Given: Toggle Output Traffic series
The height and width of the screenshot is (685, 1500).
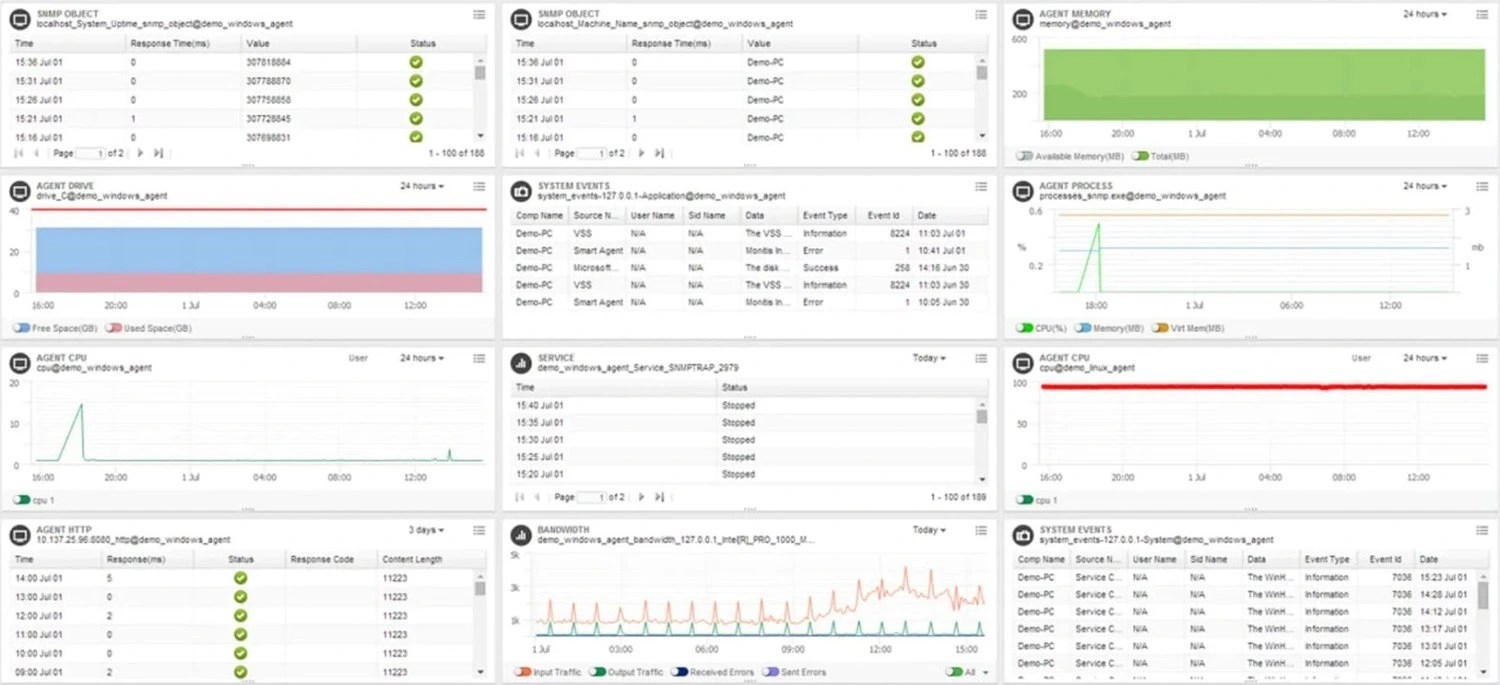Looking at the screenshot, I should 598,672.
